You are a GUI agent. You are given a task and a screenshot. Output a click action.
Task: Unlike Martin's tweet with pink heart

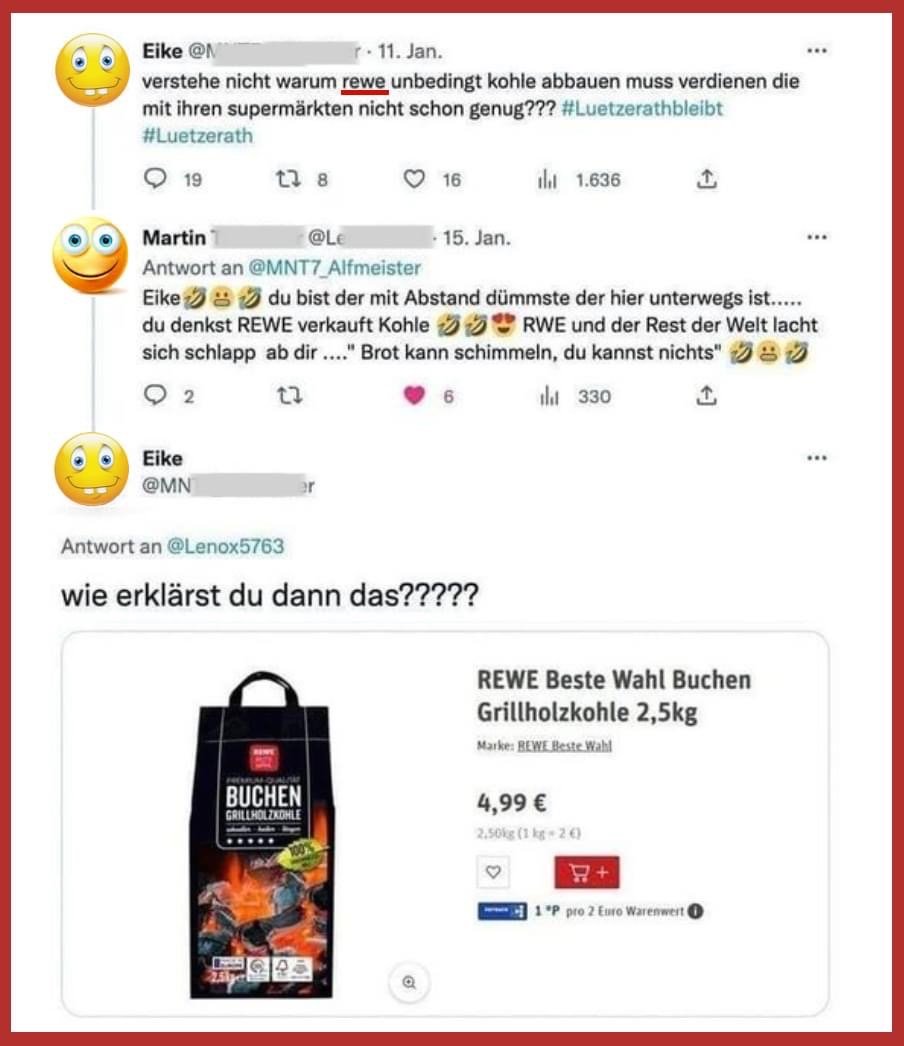coord(414,395)
